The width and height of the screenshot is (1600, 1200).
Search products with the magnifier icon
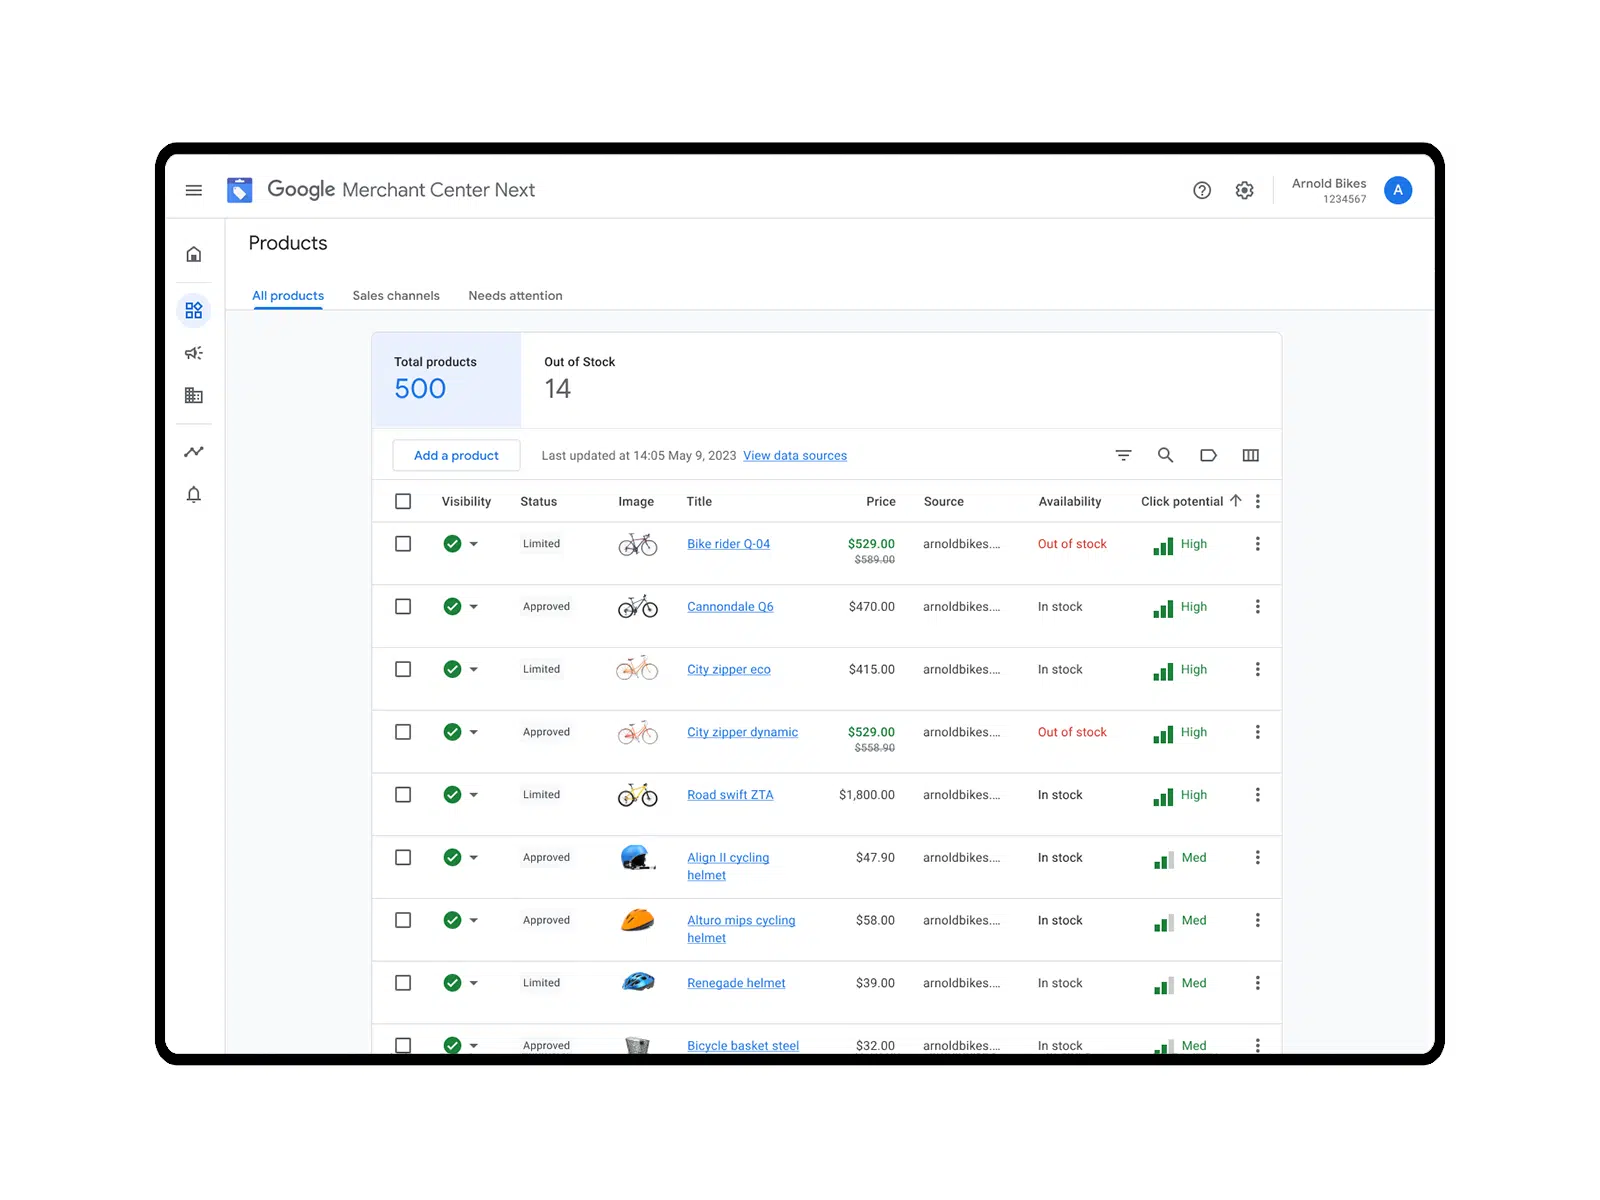pos(1165,455)
